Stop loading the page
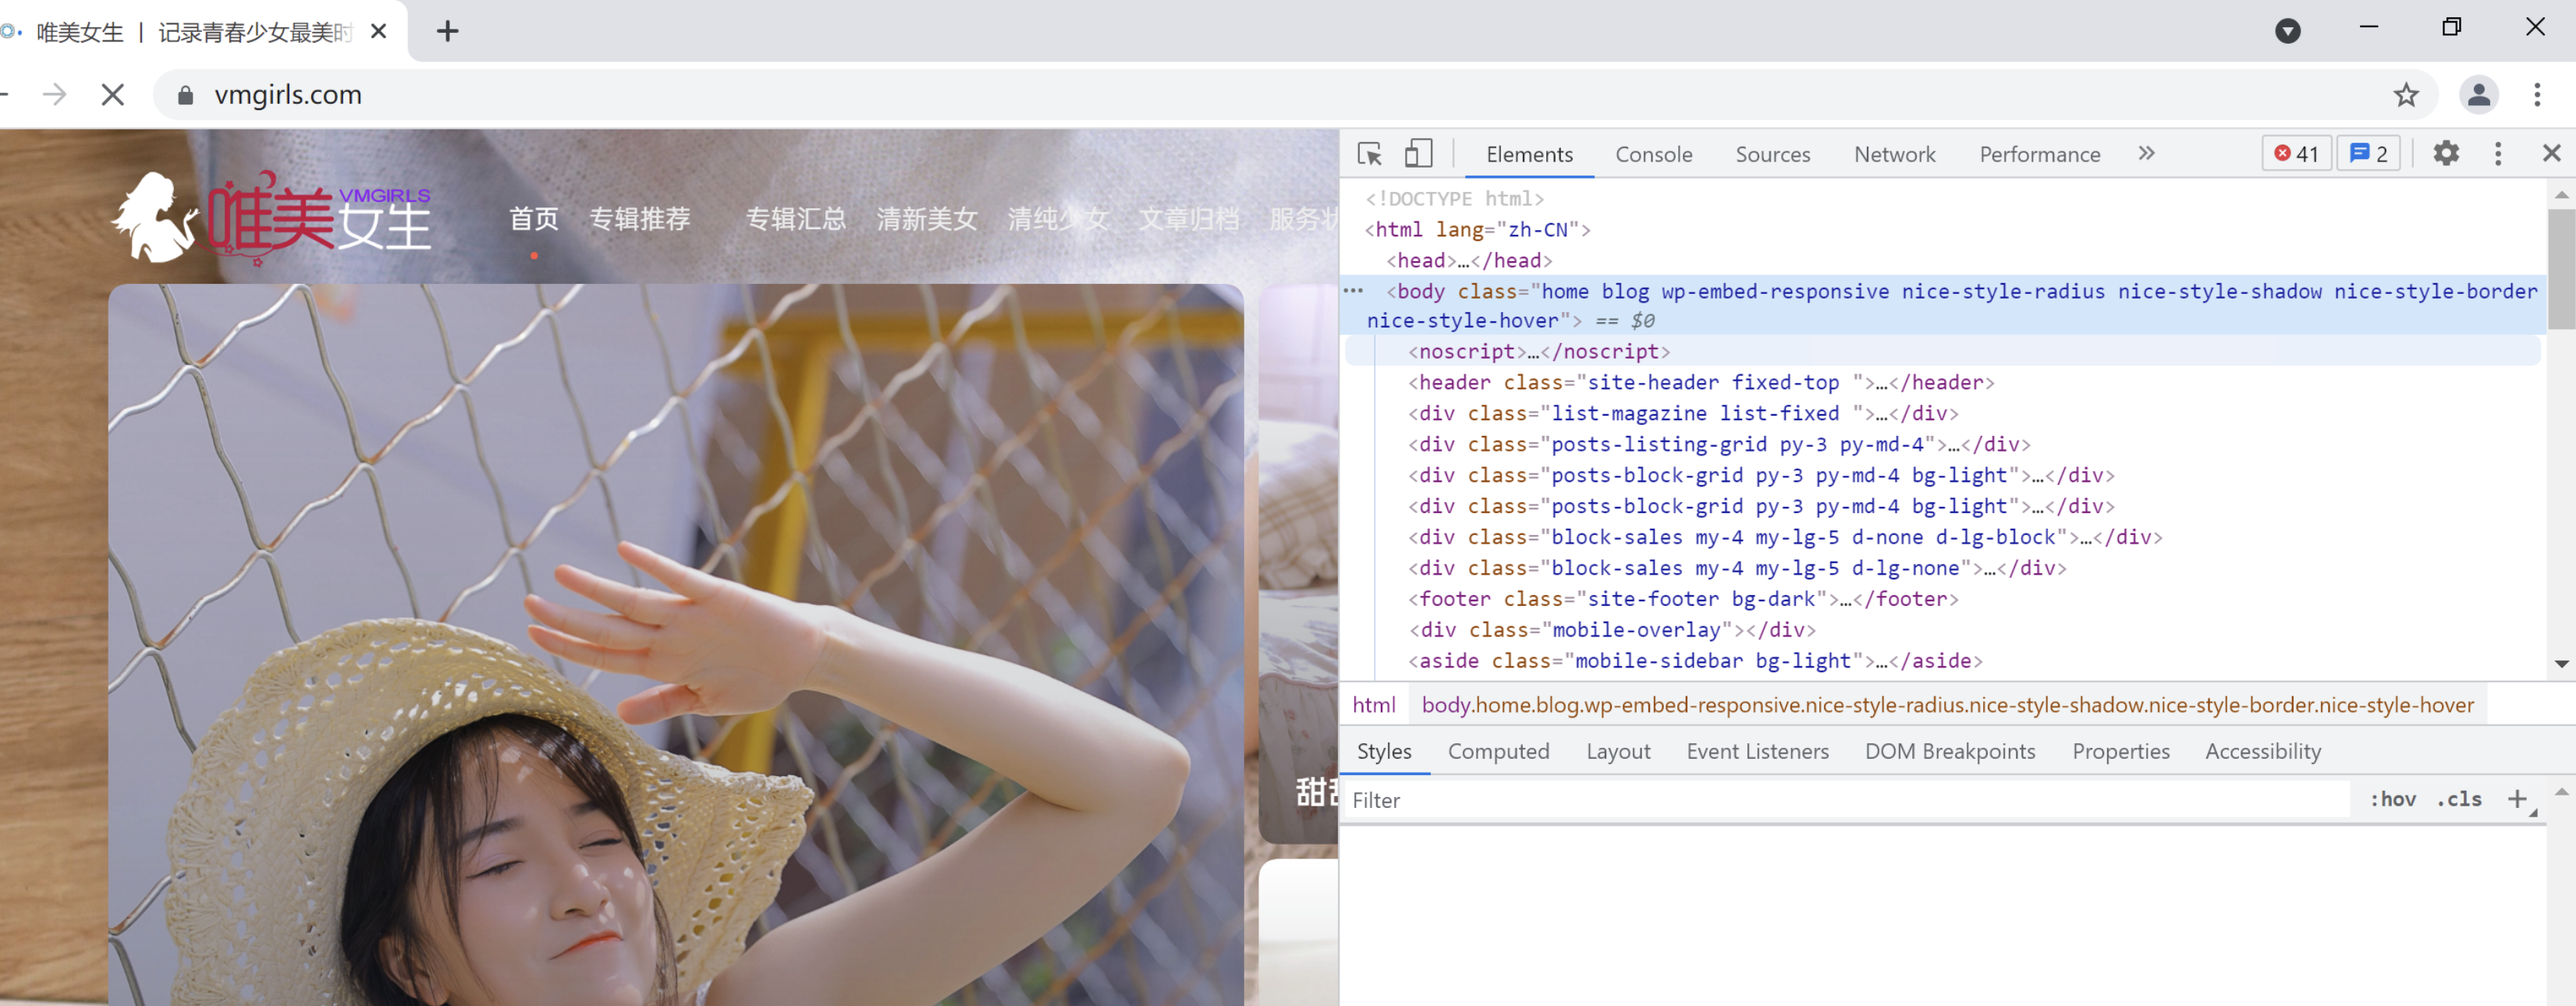2576x1006 pixels. tap(113, 95)
